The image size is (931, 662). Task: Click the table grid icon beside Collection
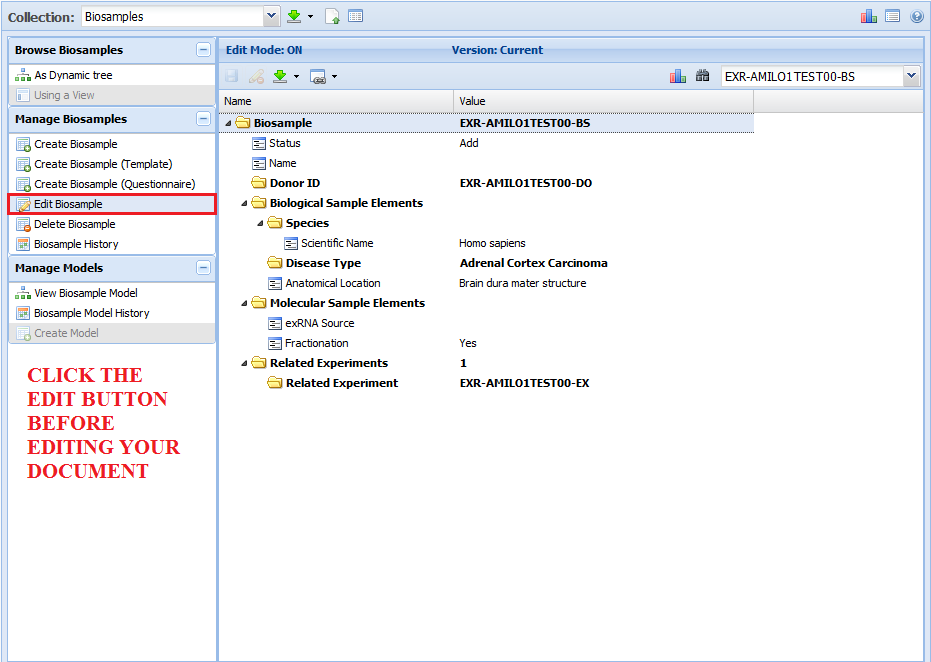click(356, 17)
